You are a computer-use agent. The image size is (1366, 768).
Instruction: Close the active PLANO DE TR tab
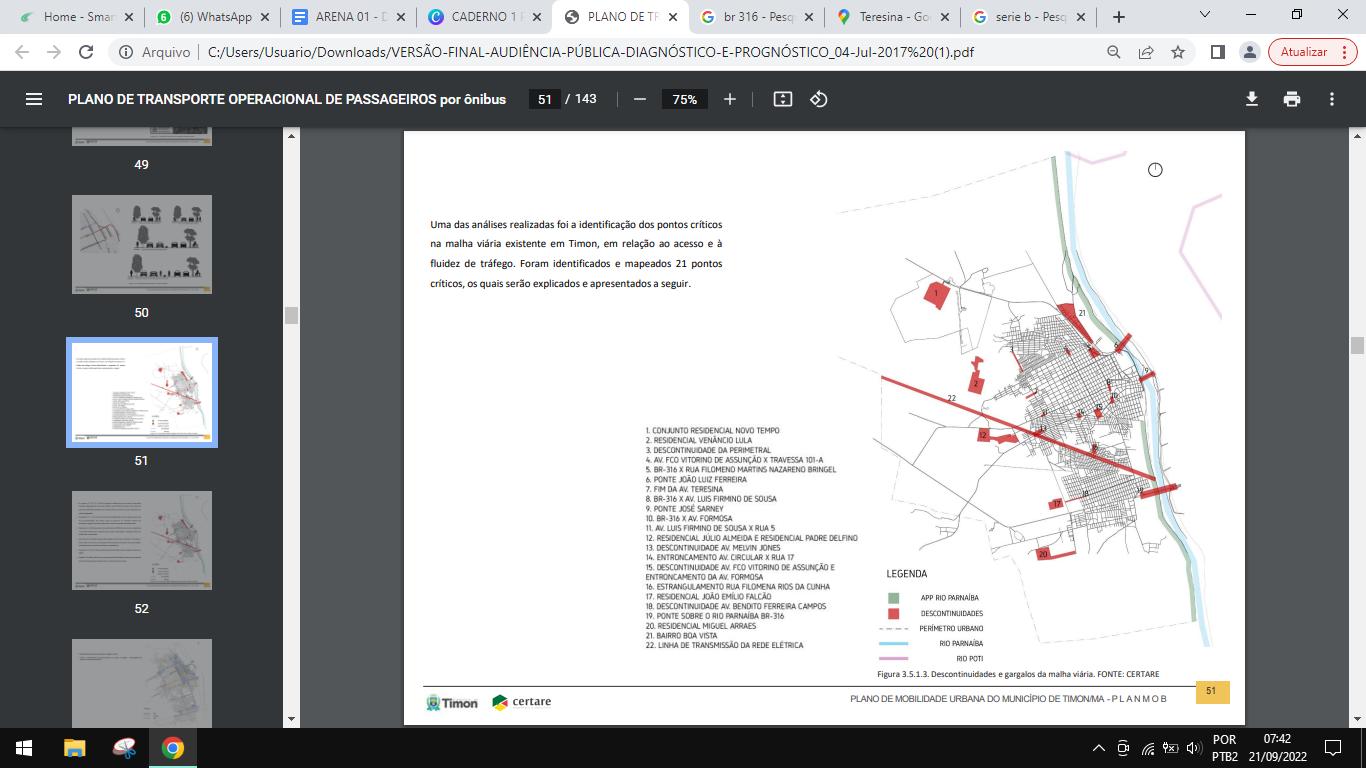tap(674, 17)
